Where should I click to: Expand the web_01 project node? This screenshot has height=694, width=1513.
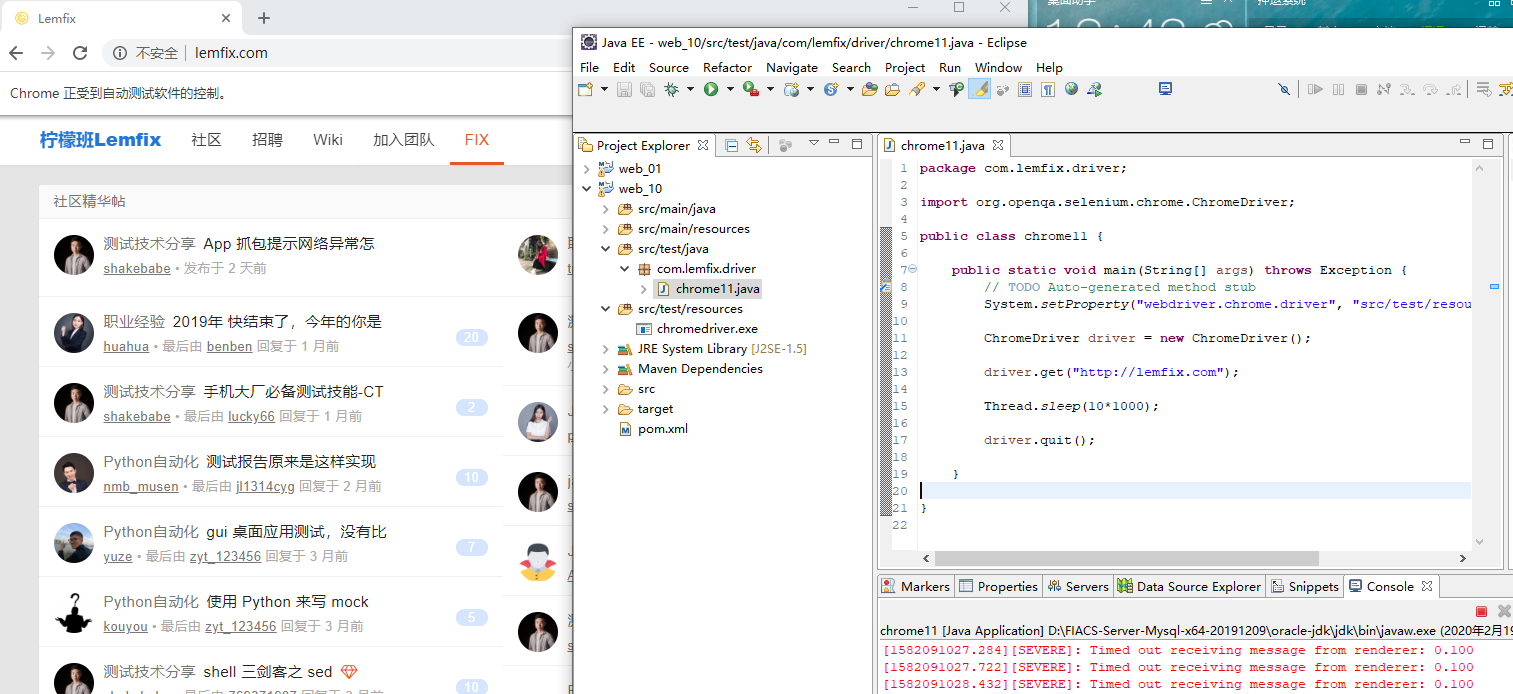[586, 169]
